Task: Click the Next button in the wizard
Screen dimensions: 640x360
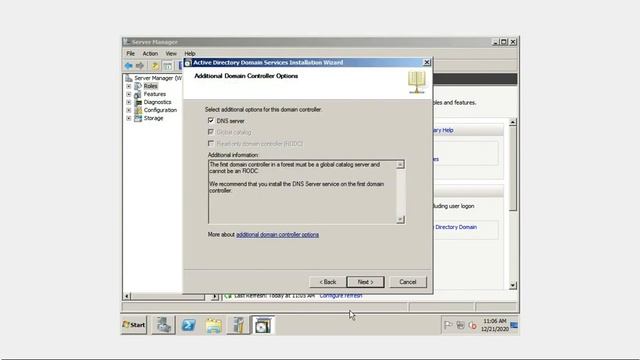Action: click(365, 282)
